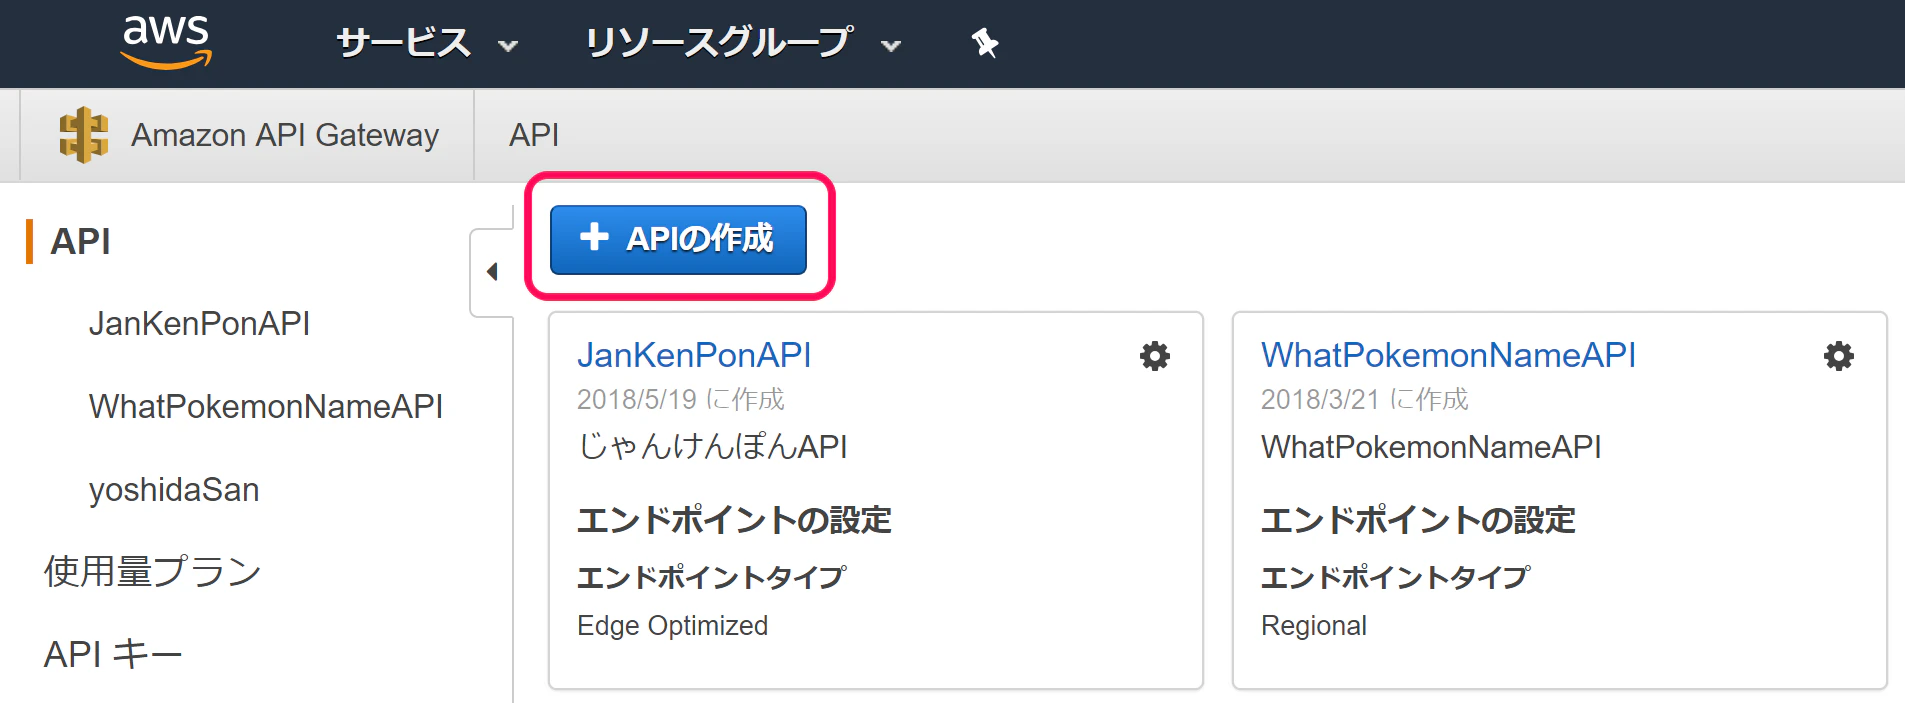Expand the リソースグループ dropdown menu
Viewport: 1905px width, 703px height.
click(743, 43)
